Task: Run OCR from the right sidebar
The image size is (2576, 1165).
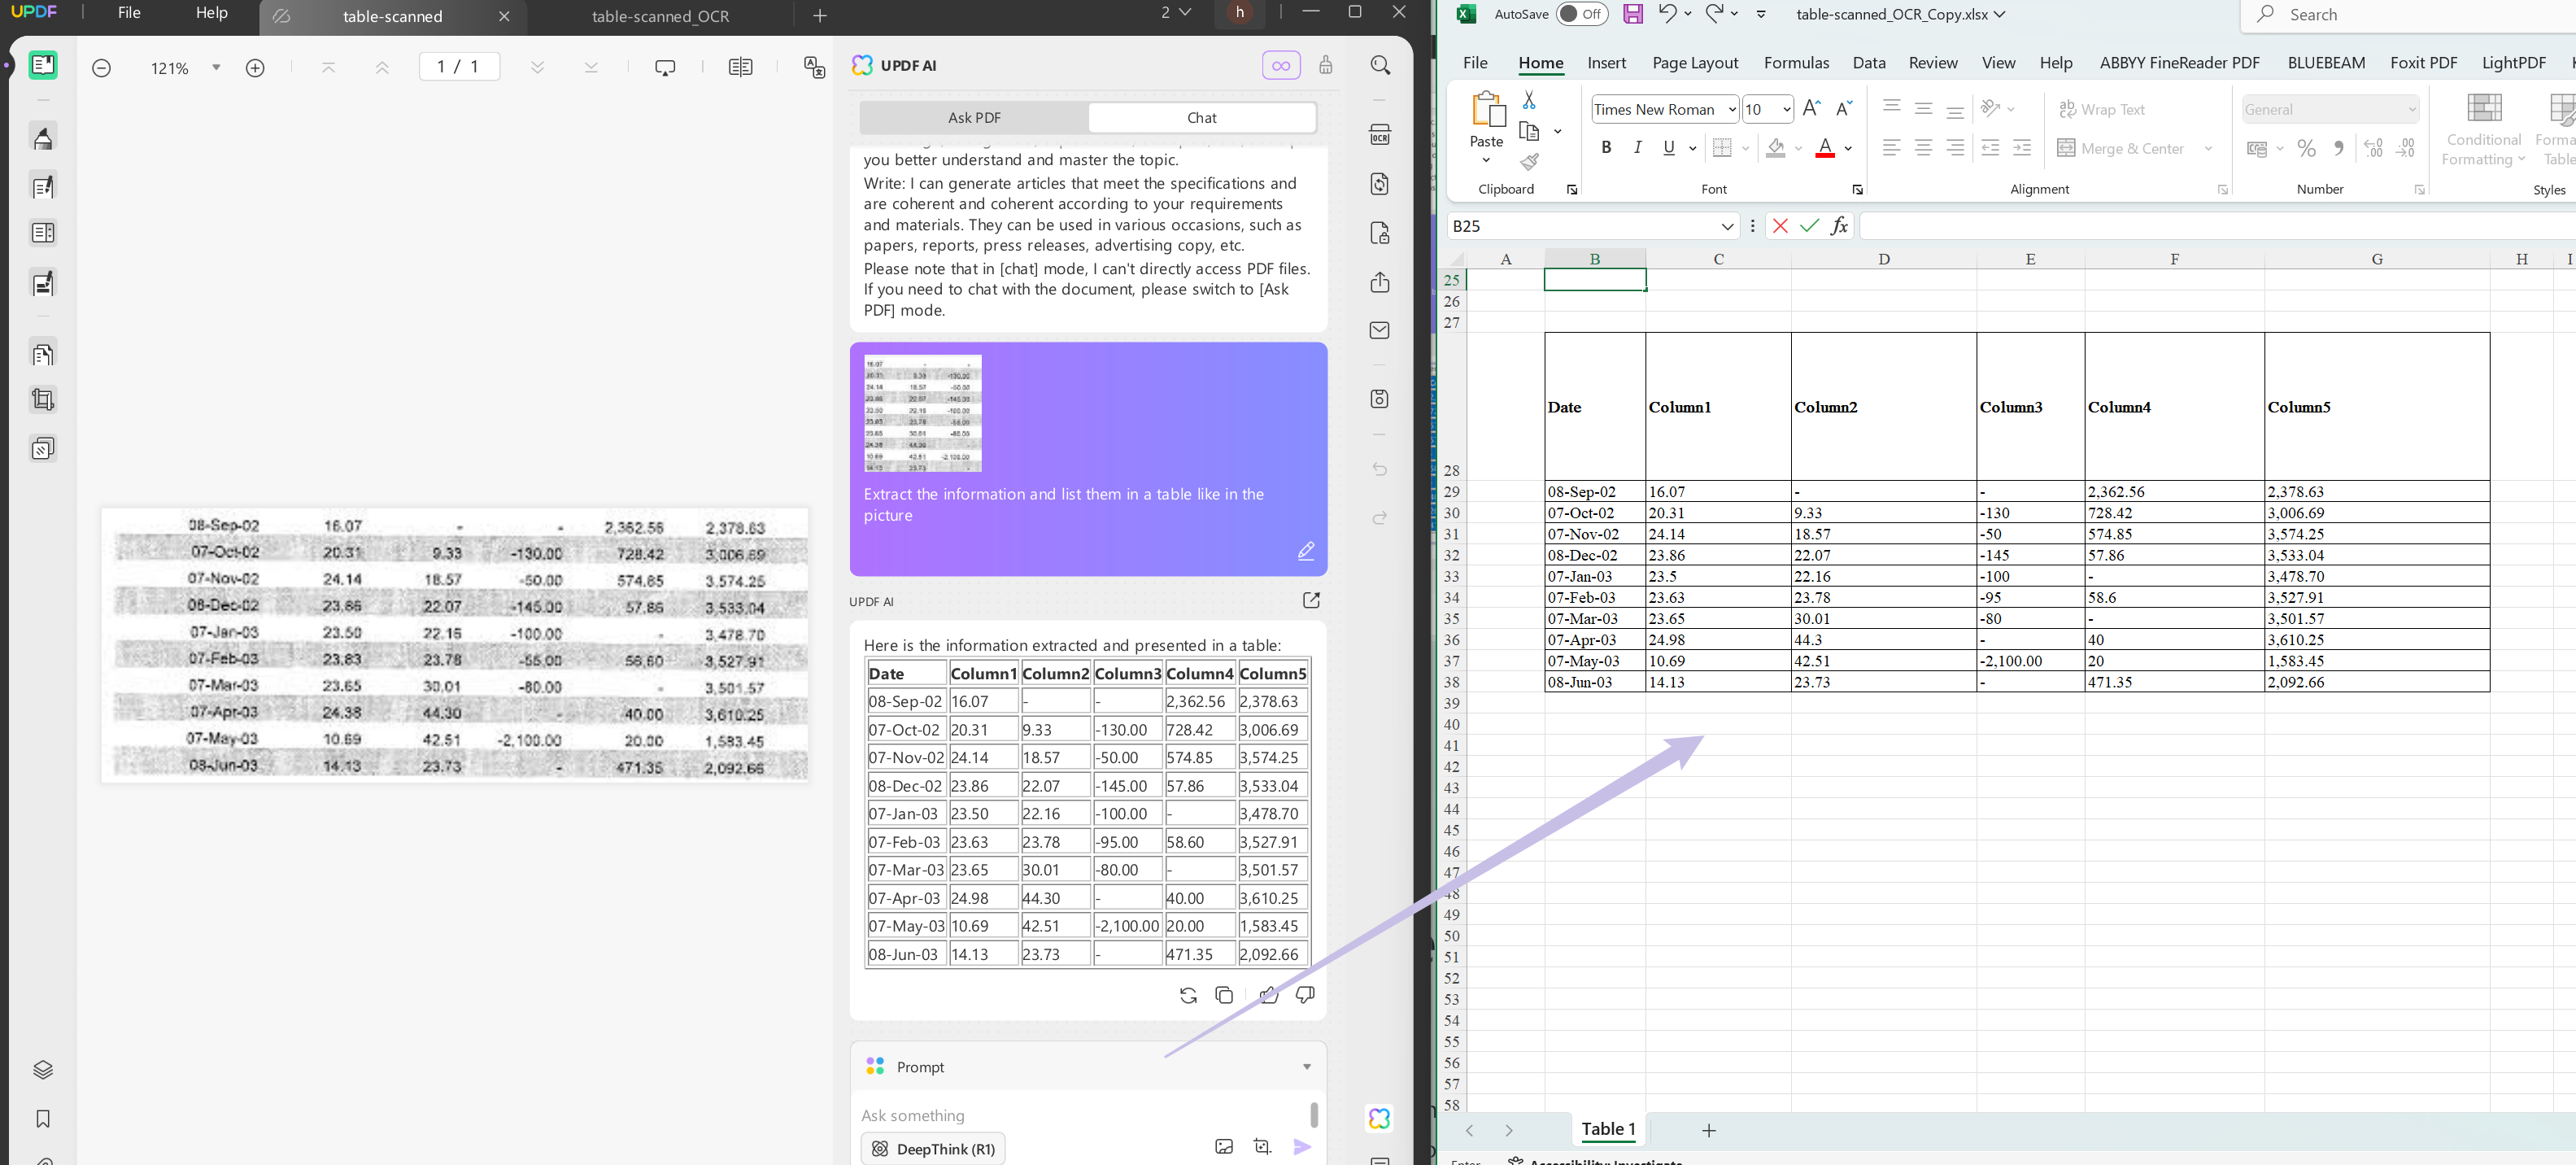Action: pyautogui.click(x=1380, y=136)
